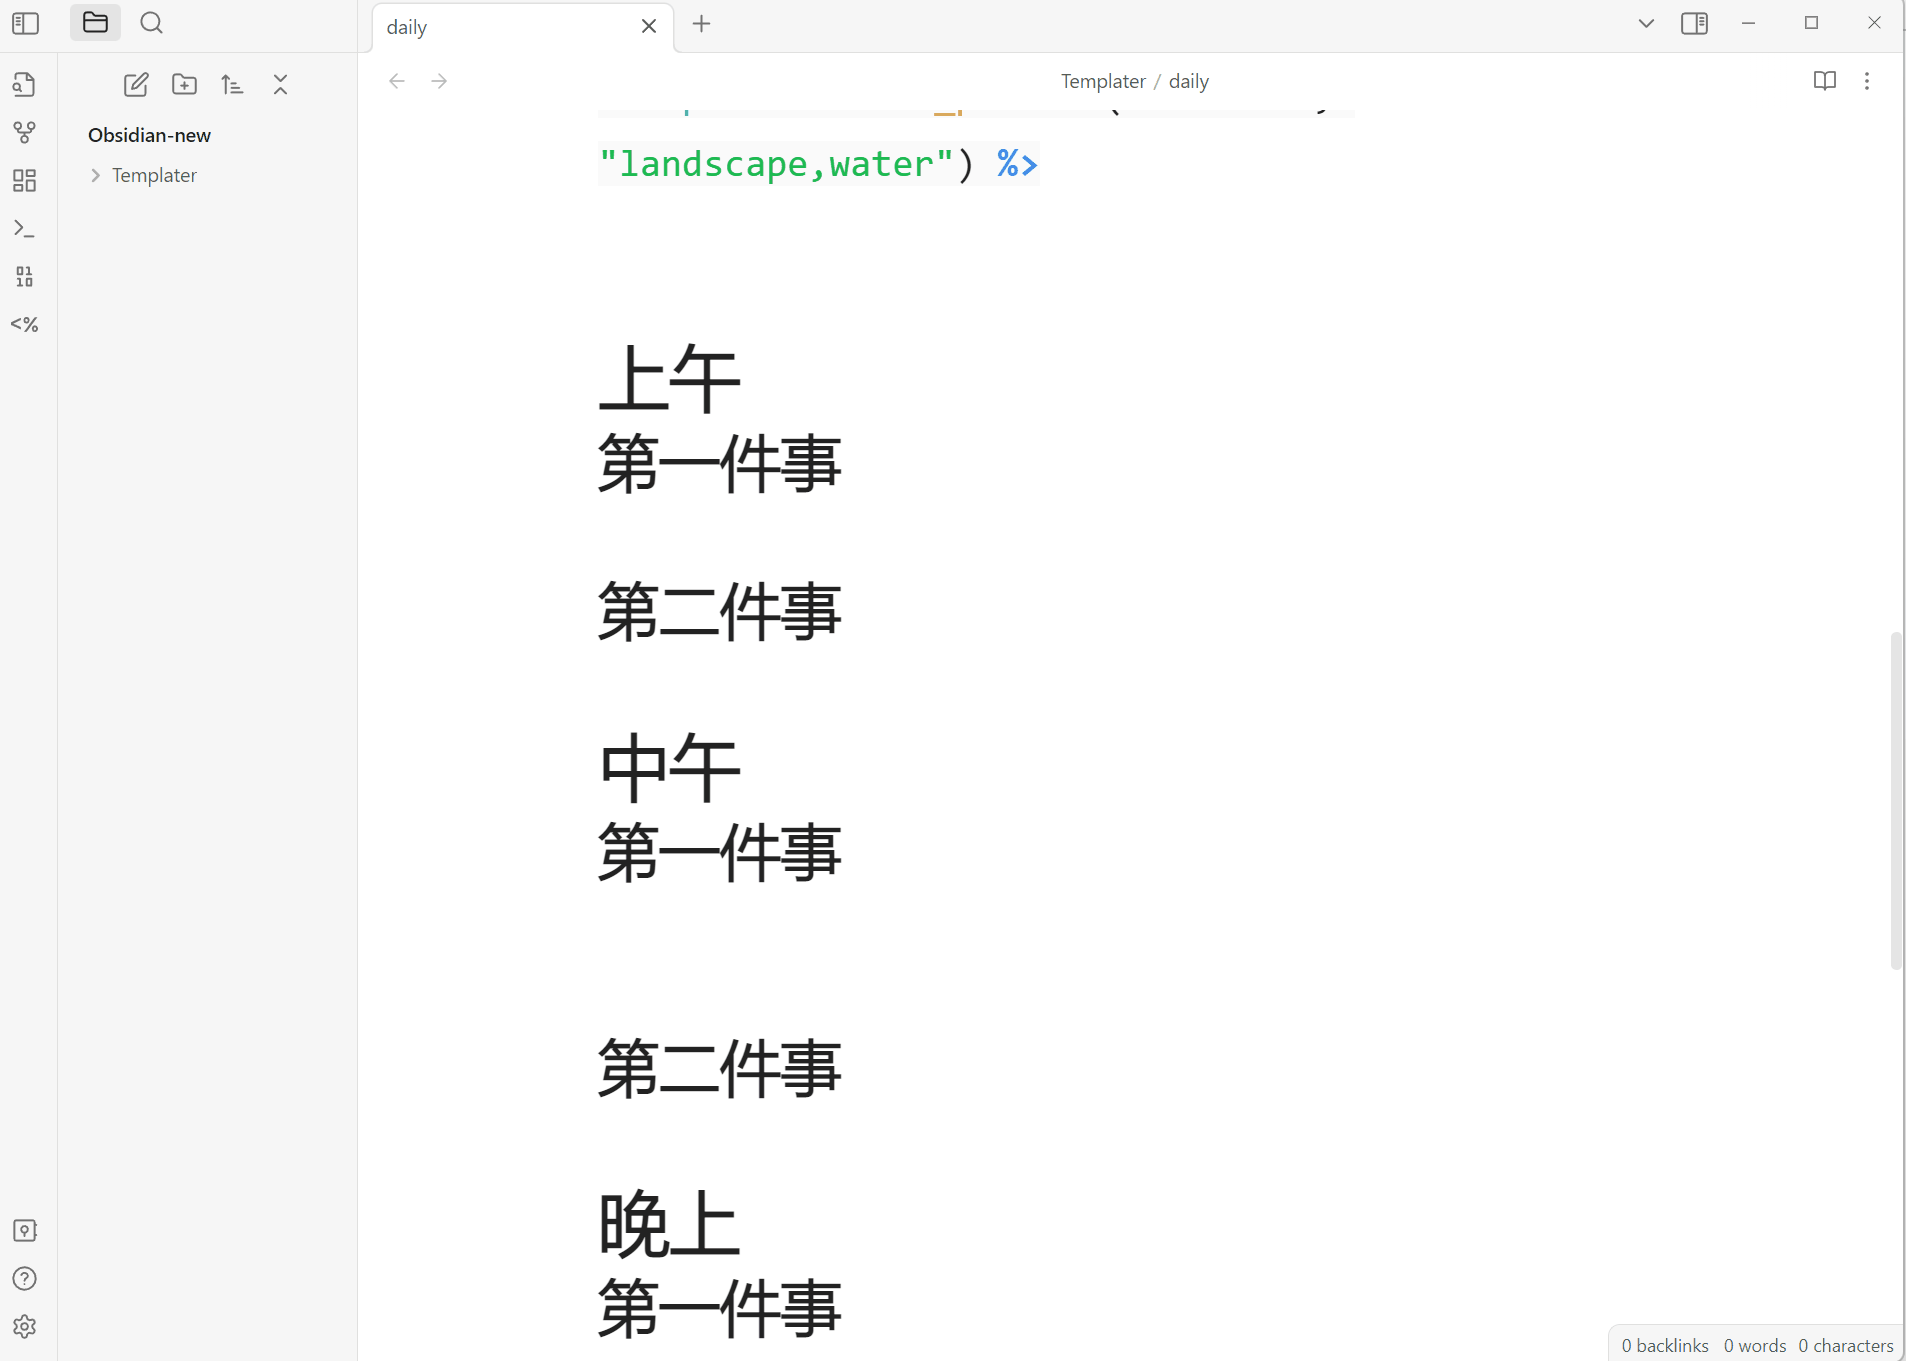The image size is (1906, 1361).
Task: Open the help icon
Action: (x=25, y=1278)
